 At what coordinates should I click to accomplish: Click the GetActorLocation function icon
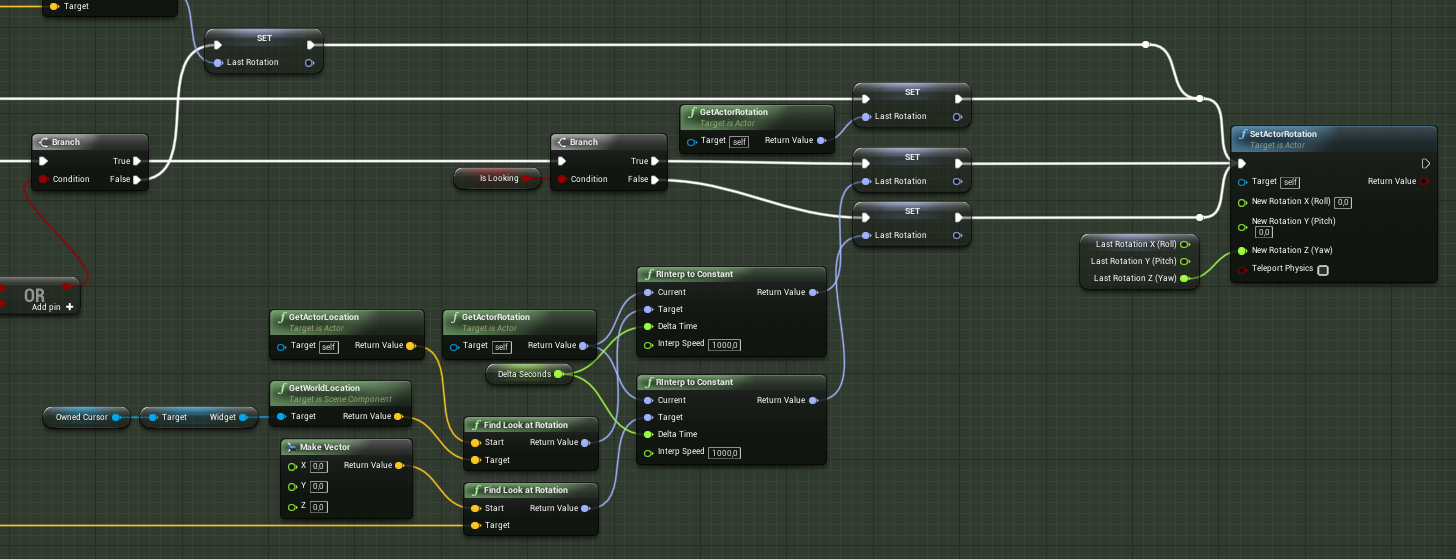tap(282, 317)
